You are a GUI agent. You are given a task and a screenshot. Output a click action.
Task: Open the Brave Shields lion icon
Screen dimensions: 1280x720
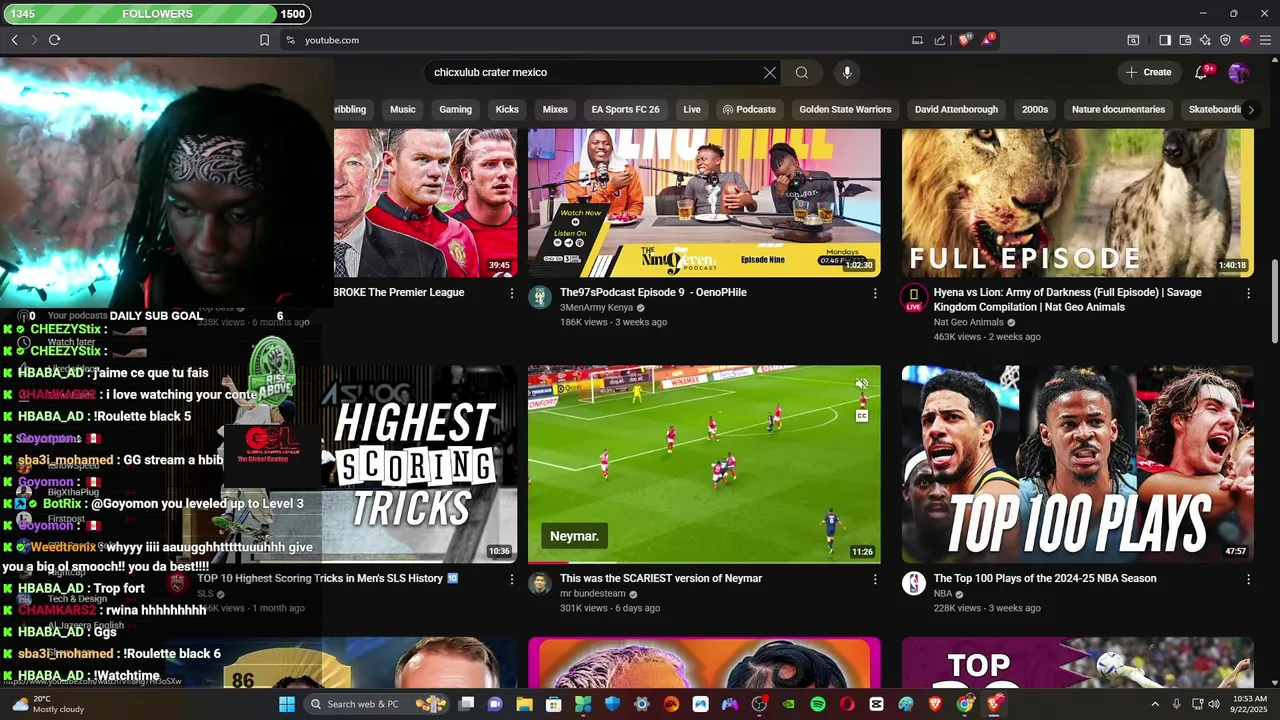pos(965,40)
